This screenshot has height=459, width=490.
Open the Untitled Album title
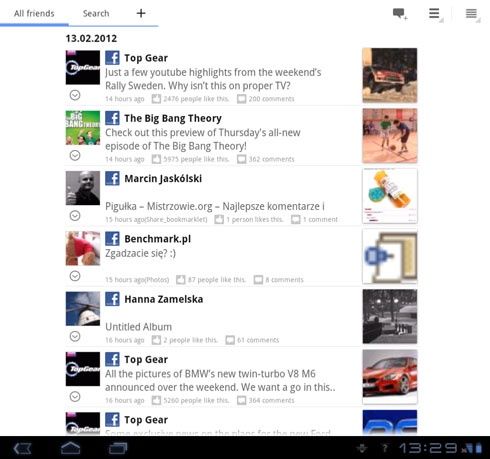pos(139,327)
